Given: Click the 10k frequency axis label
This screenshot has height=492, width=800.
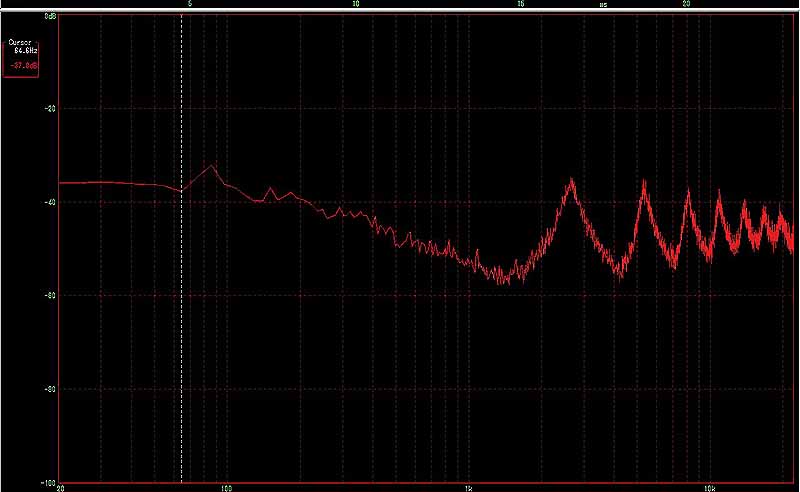Looking at the screenshot, I should click(x=709, y=488).
